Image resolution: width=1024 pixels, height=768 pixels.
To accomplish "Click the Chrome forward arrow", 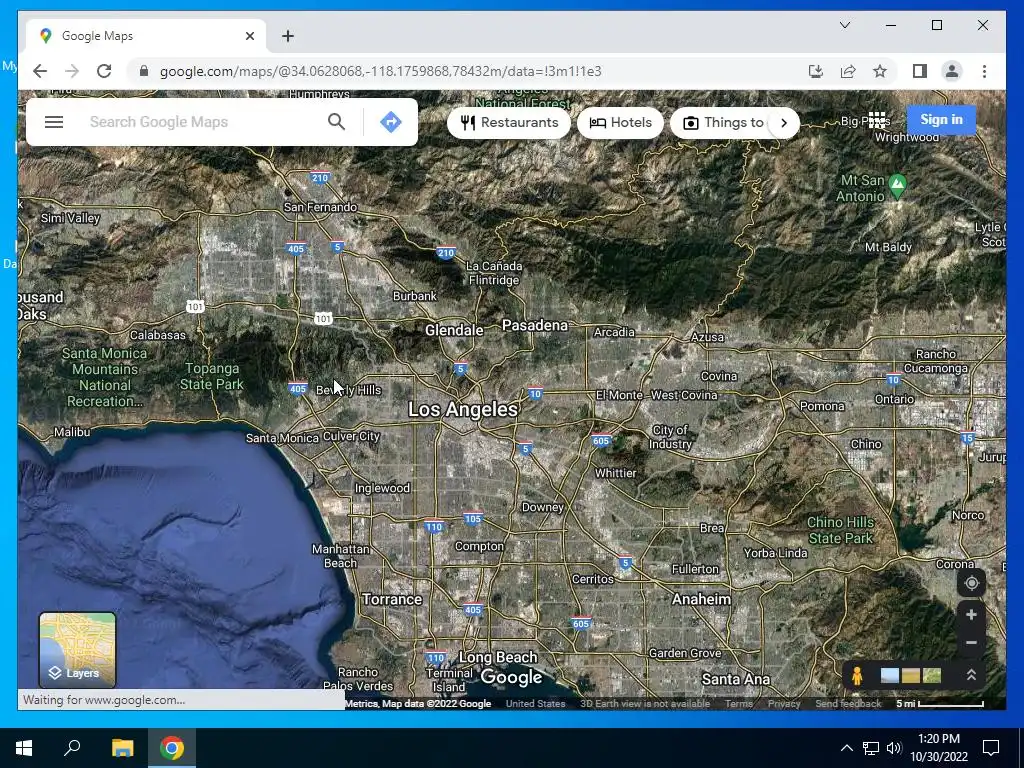I will click(72, 71).
